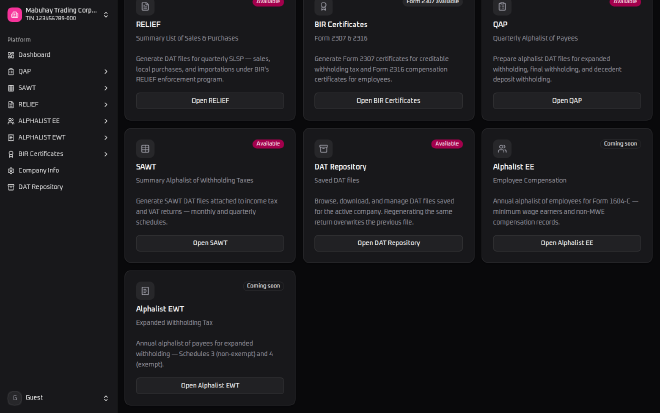Click the RELIEF card document icon

145,7
